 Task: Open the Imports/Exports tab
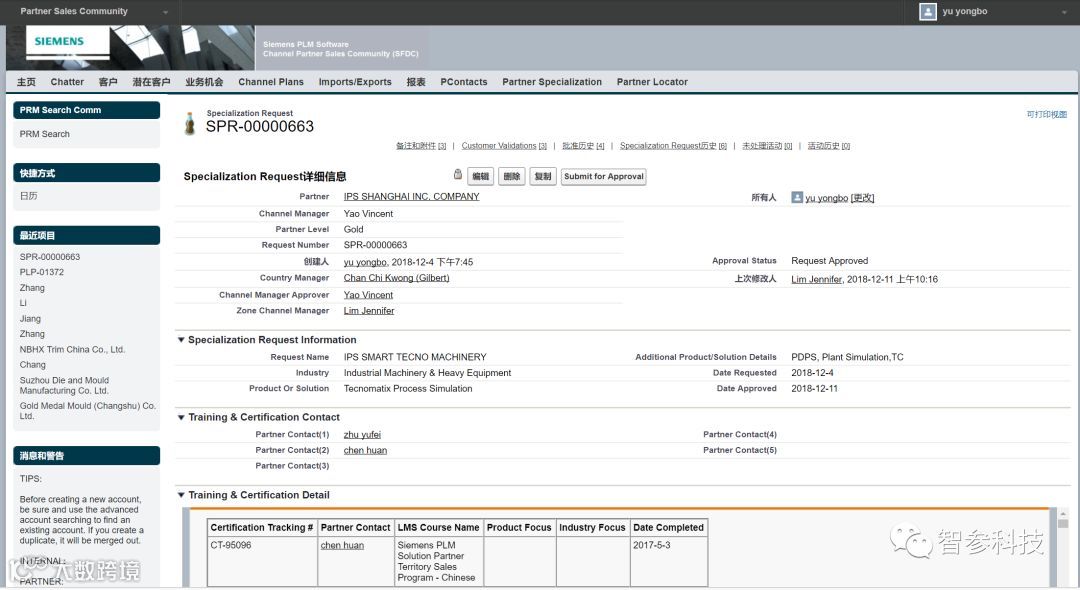[355, 82]
